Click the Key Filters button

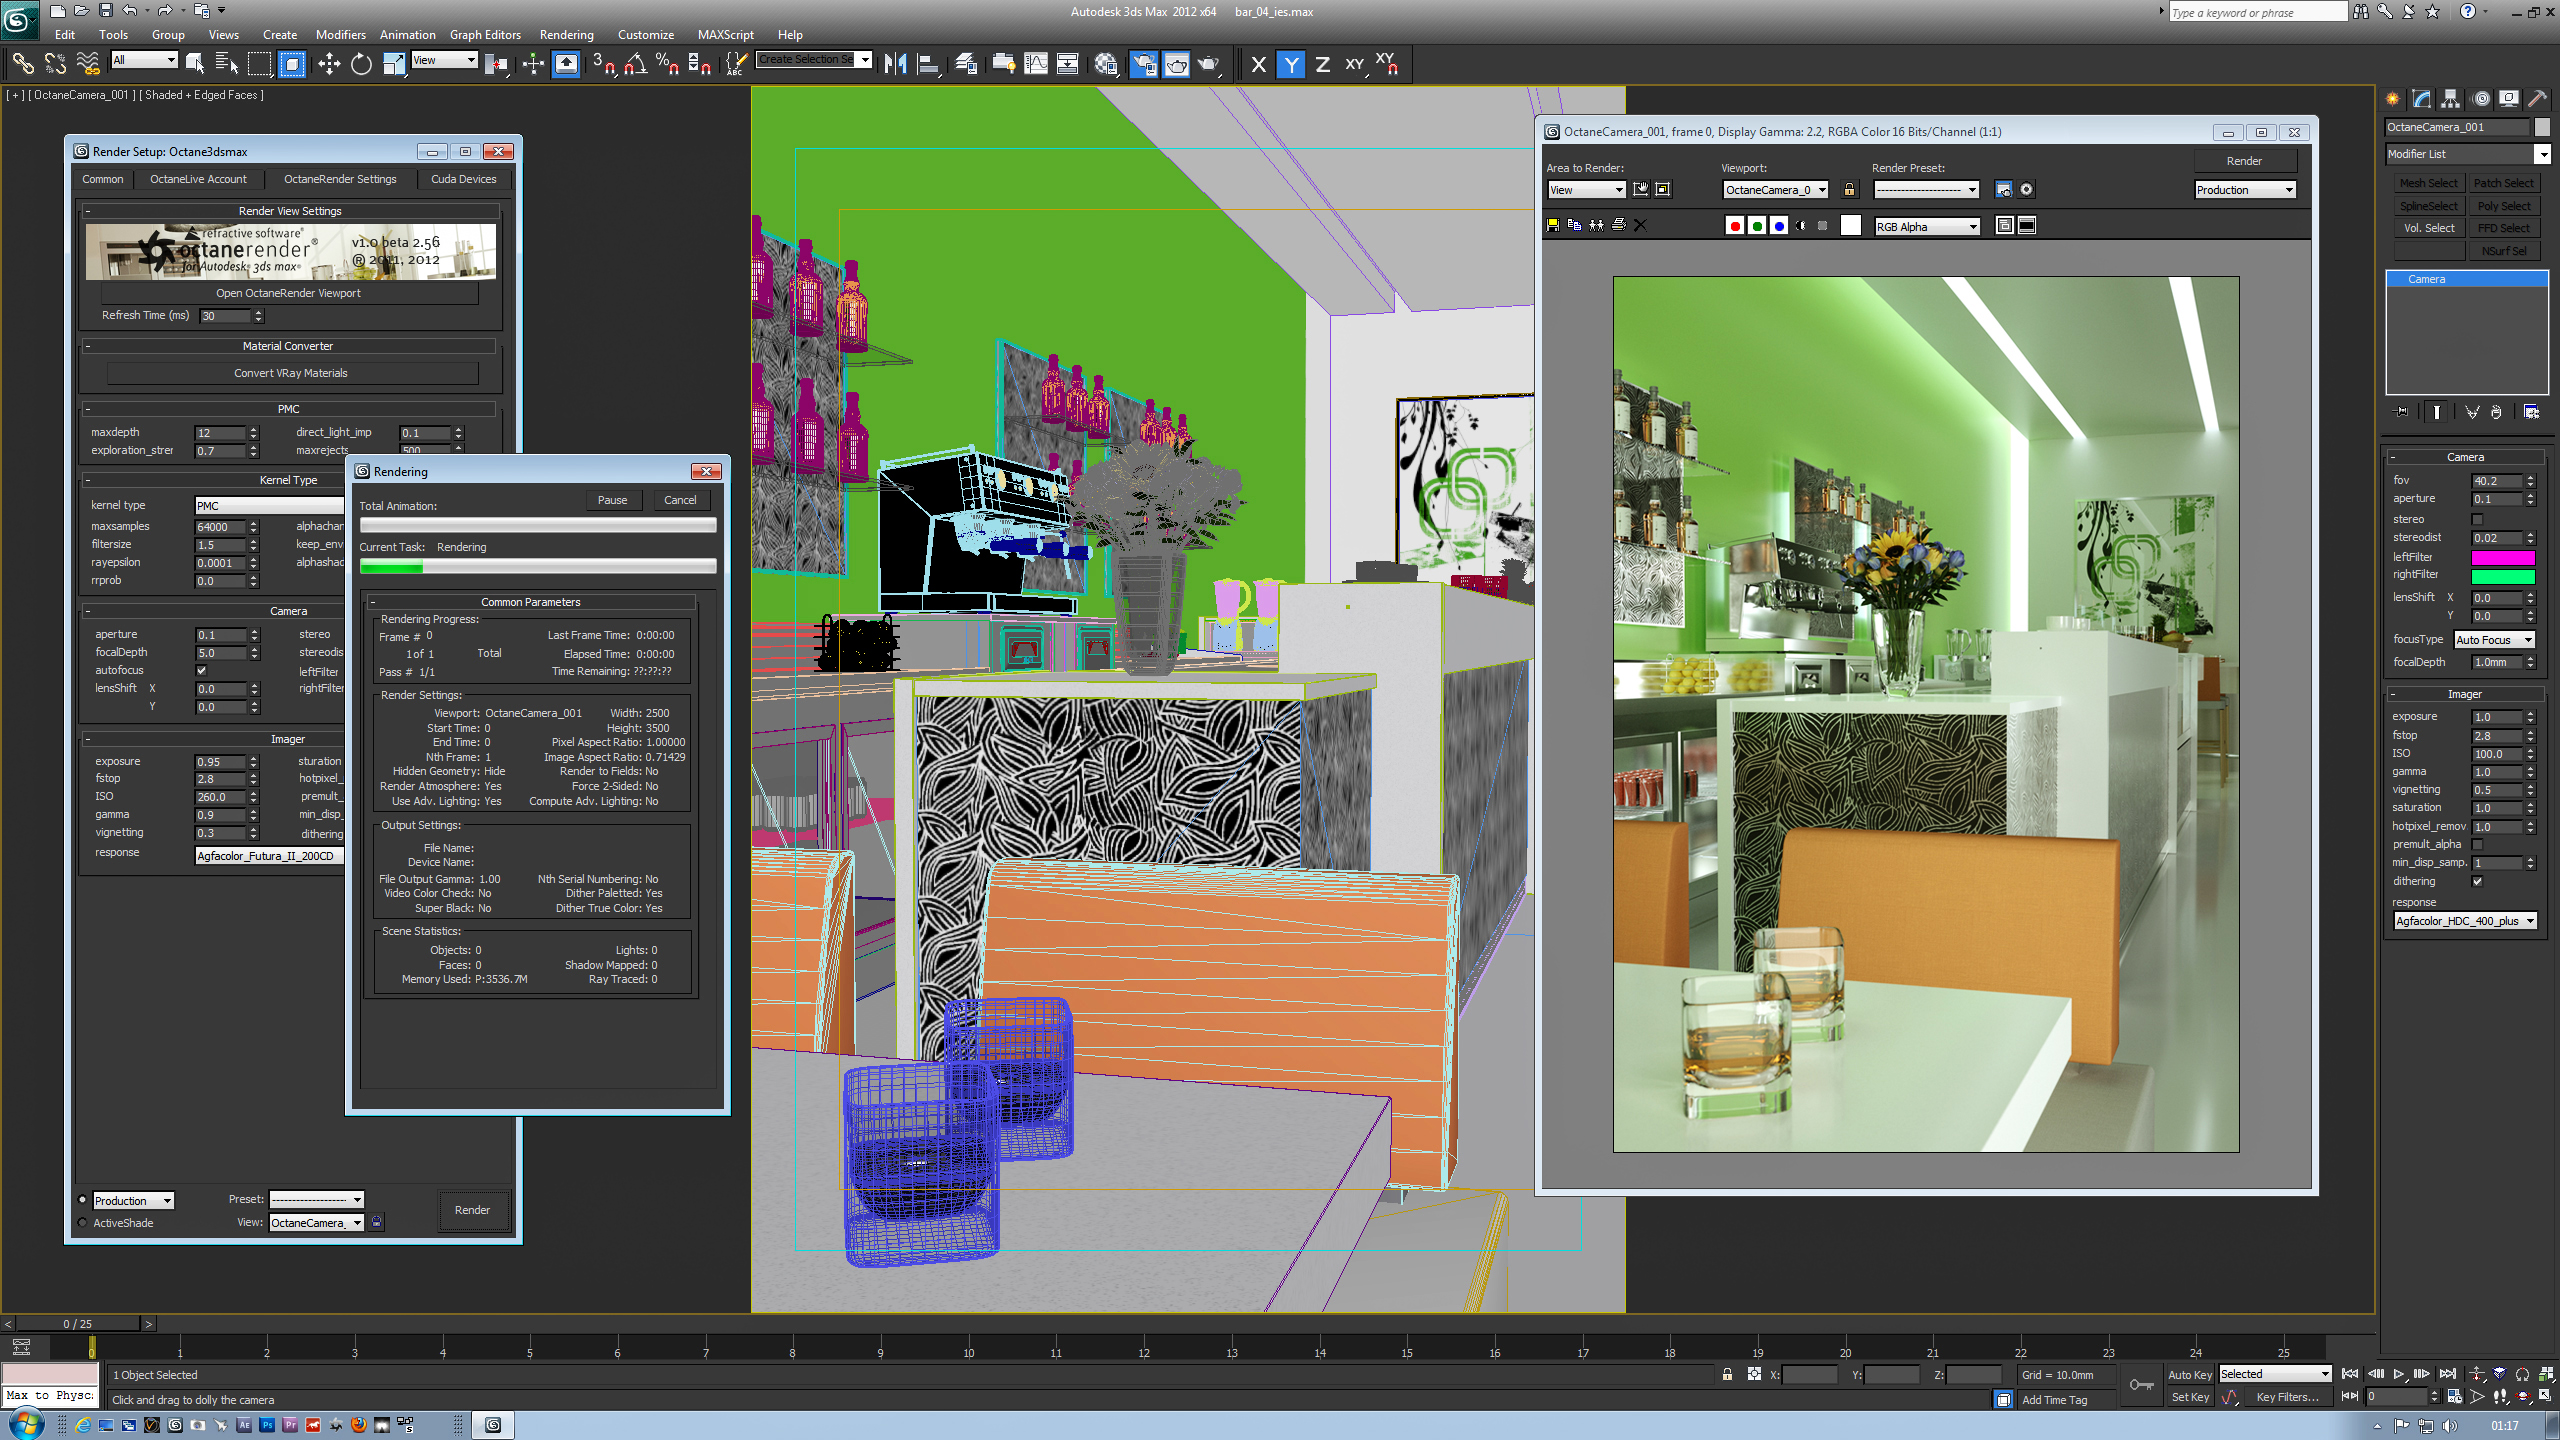tap(2287, 1397)
